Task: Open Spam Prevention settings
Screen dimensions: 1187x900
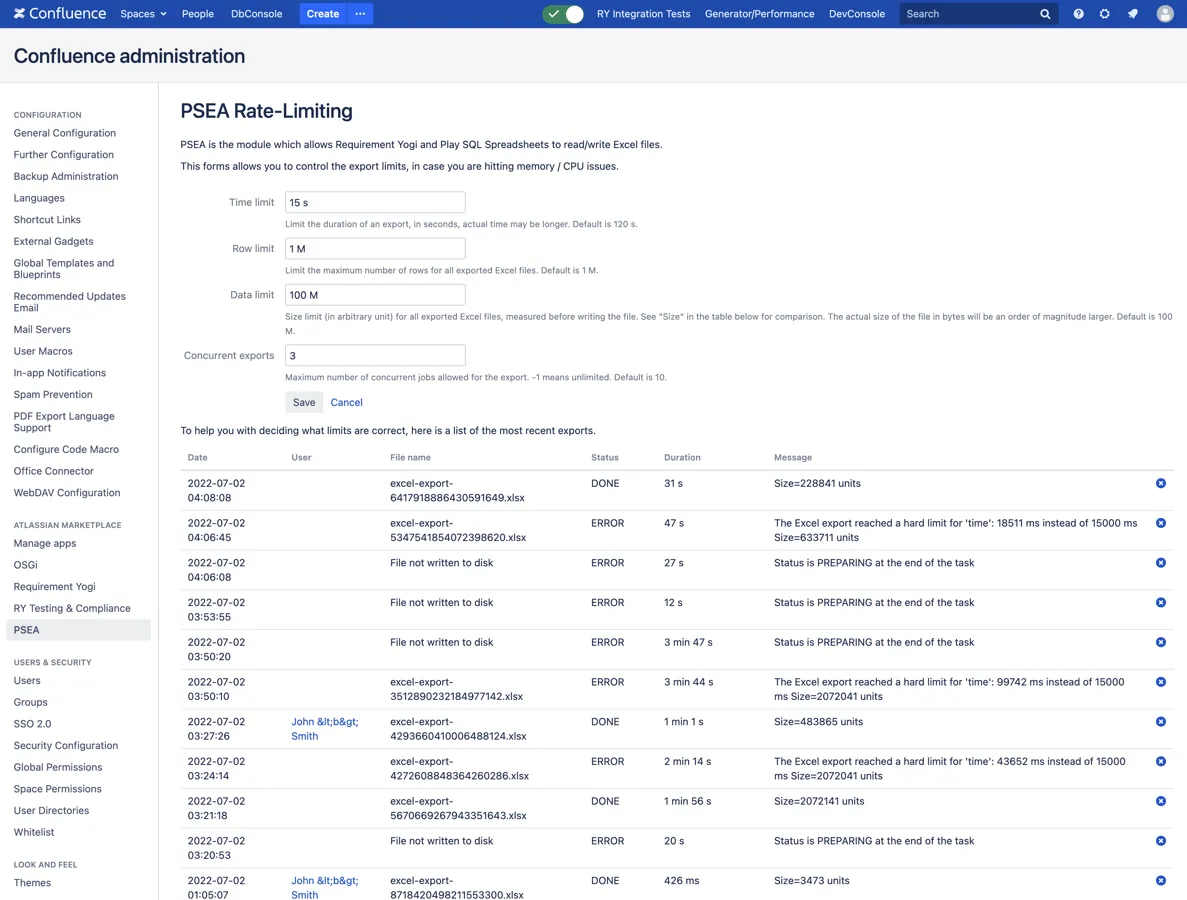Action: pos(53,394)
